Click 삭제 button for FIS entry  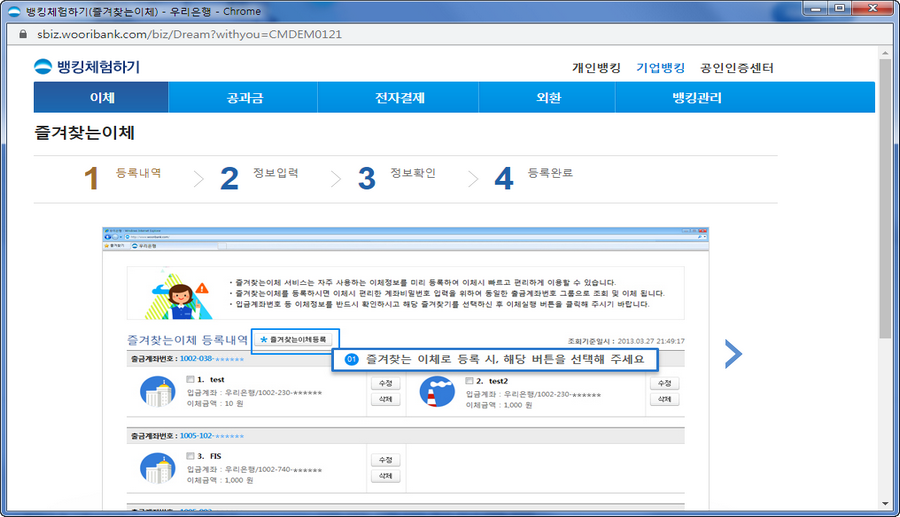point(386,476)
